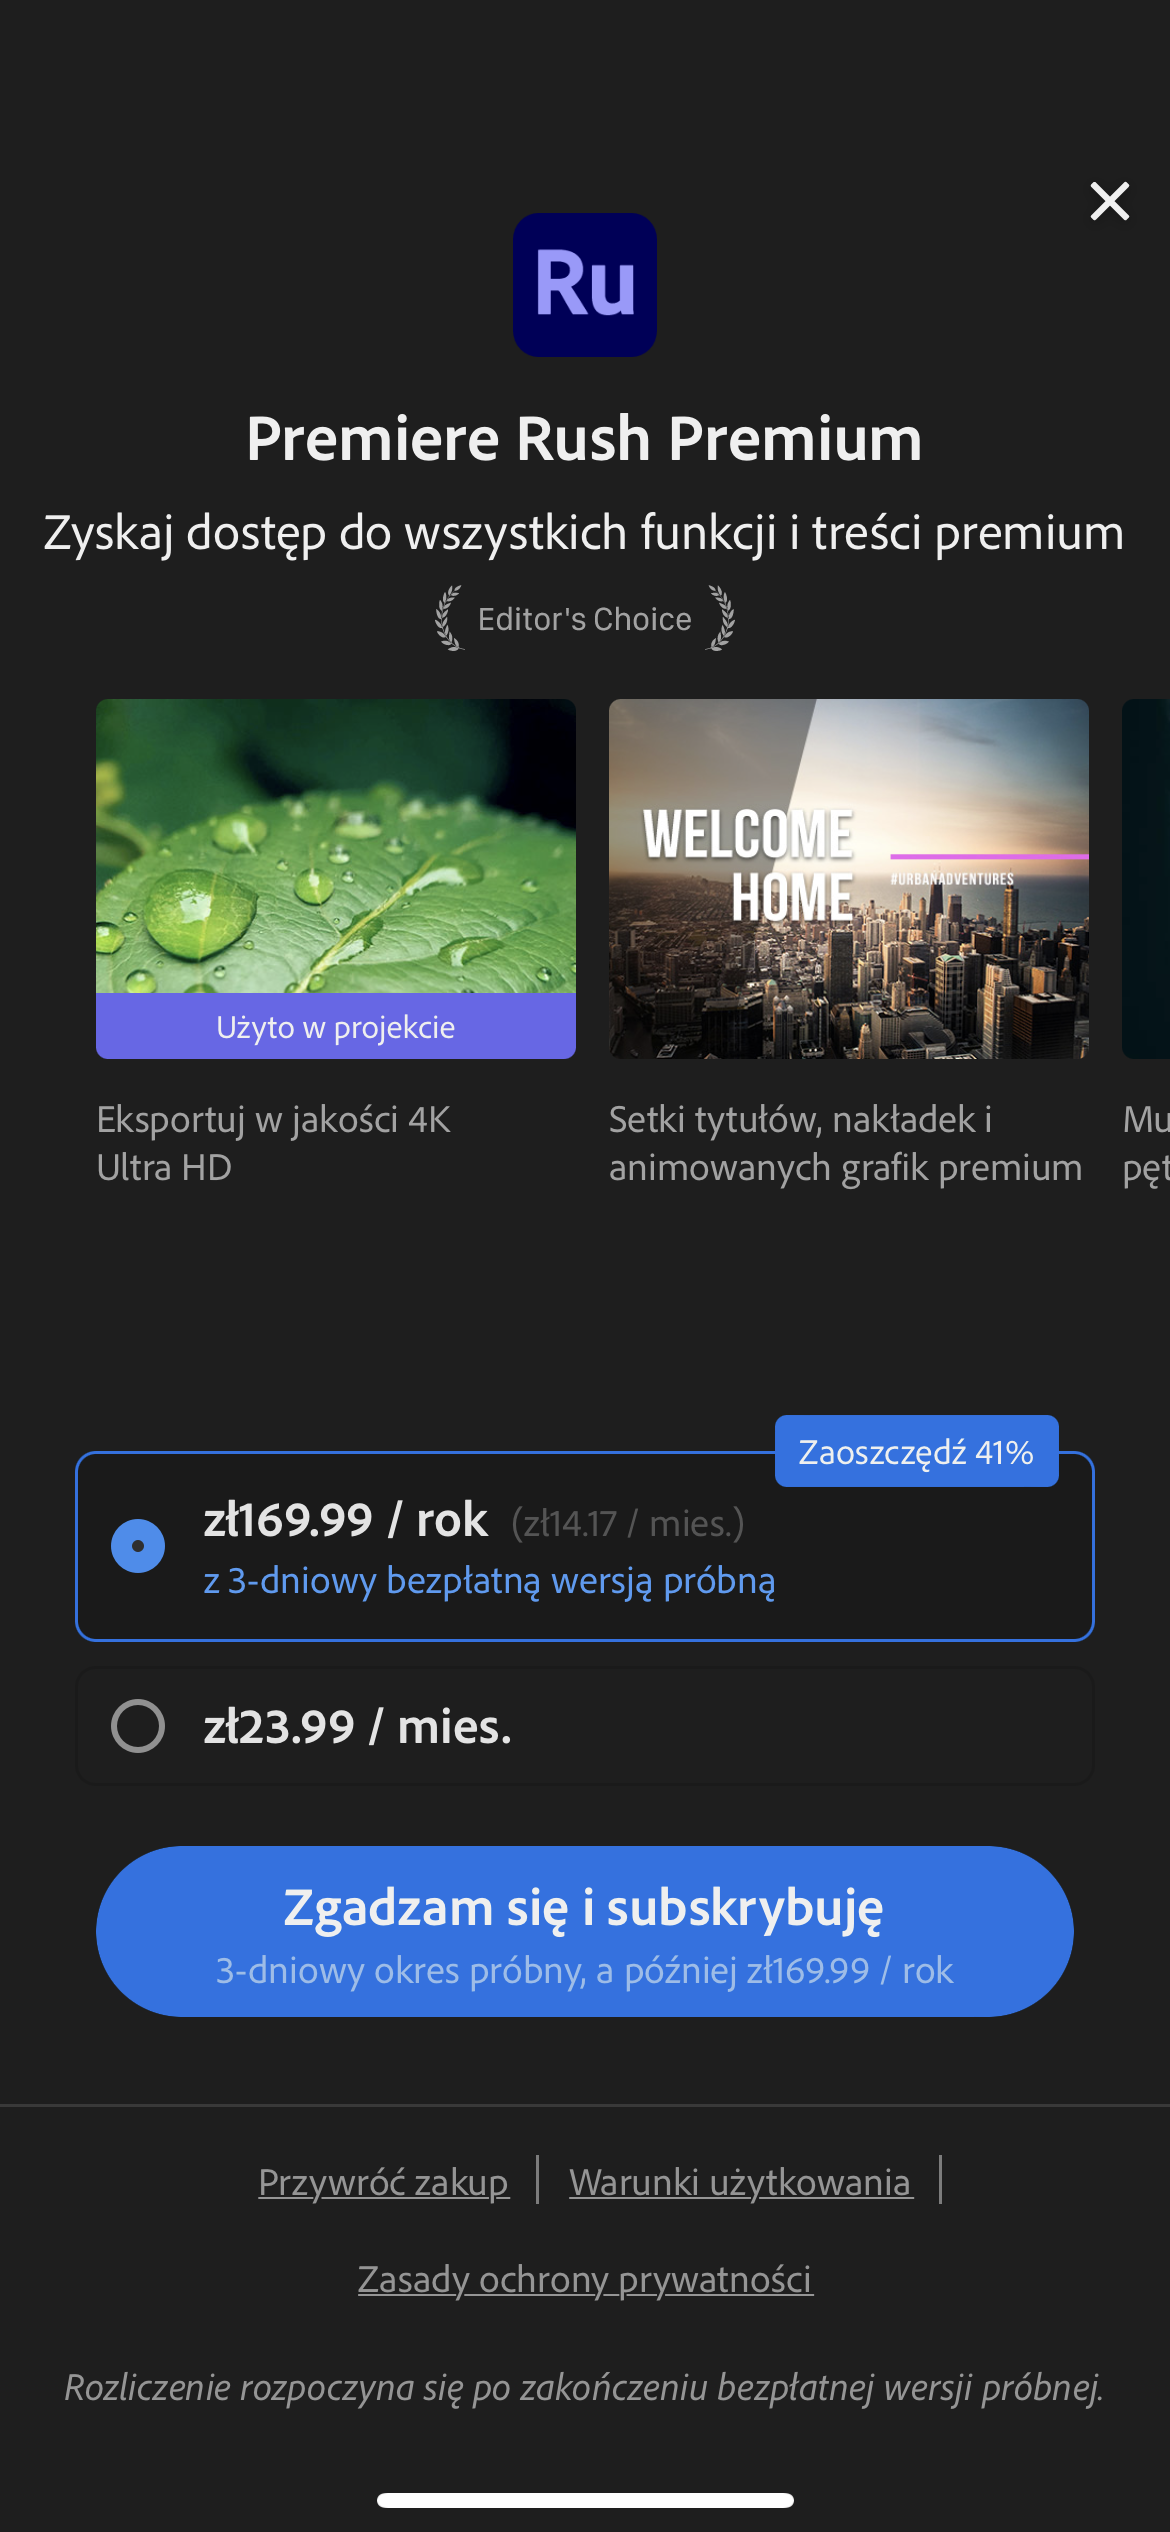
Task: Tap the Ru Premiere Rush app icon
Action: pyautogui.click(x=585, y=285)
